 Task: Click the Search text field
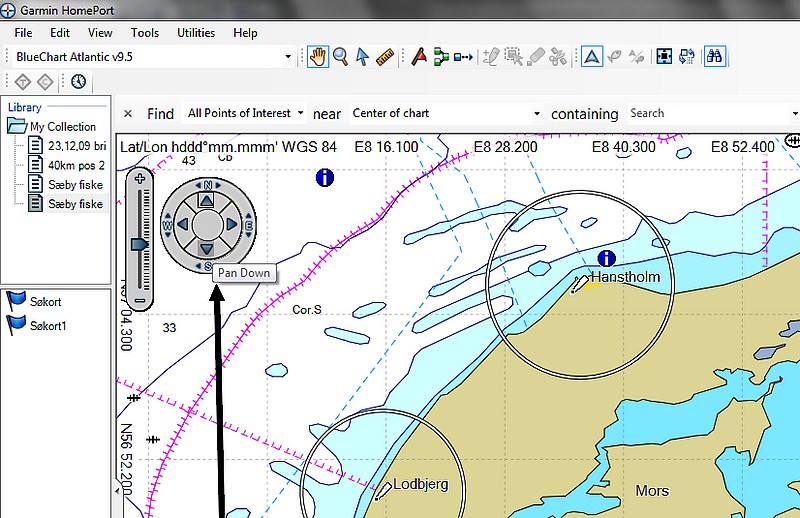(709, 113)
